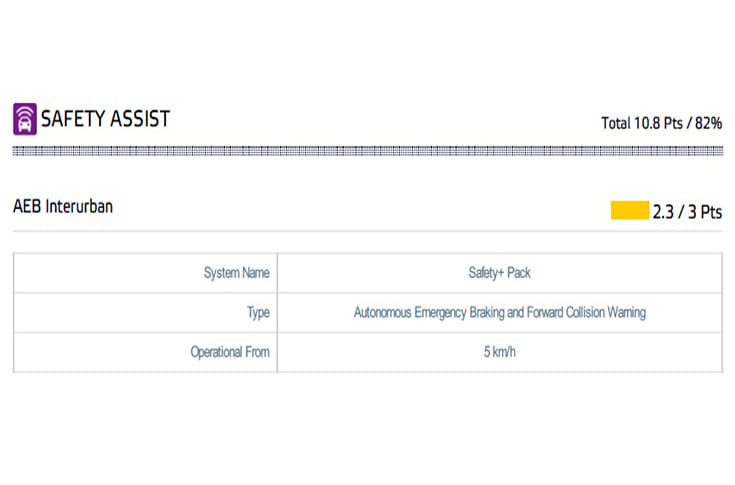
Task: Click the word ASSIST in the heading
Action: (x=141, y=119)
